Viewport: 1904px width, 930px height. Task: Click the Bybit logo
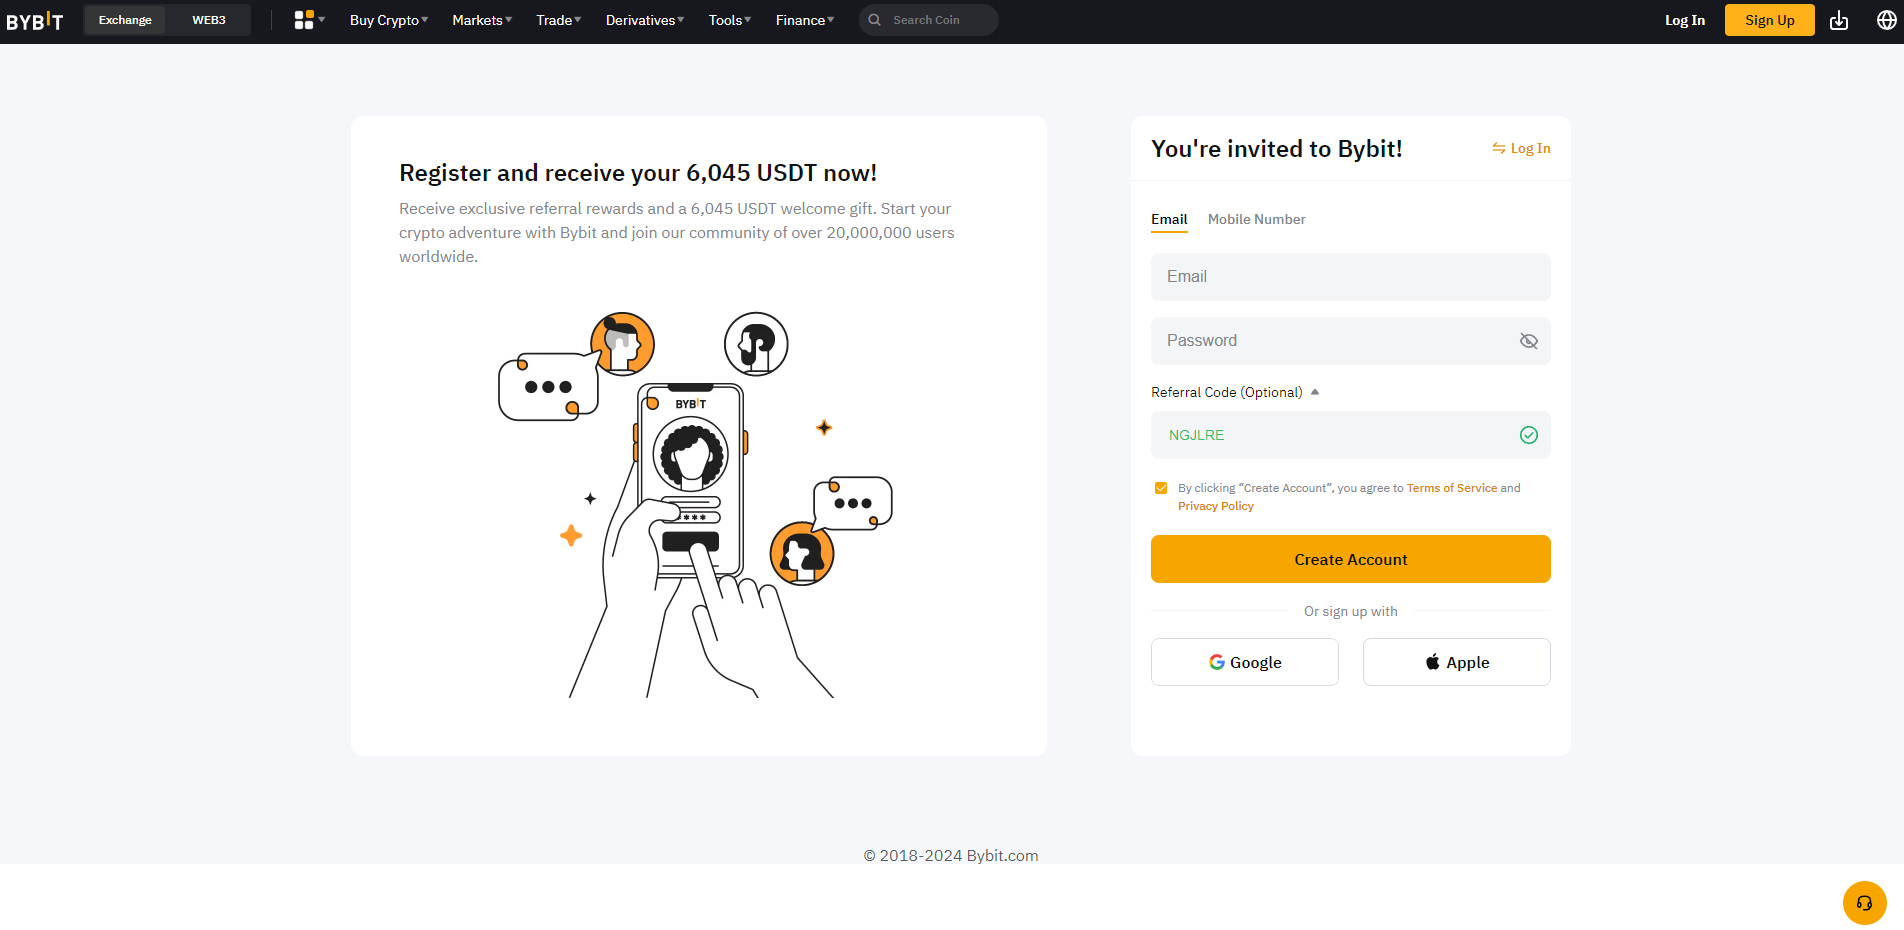tap(35, 21)
